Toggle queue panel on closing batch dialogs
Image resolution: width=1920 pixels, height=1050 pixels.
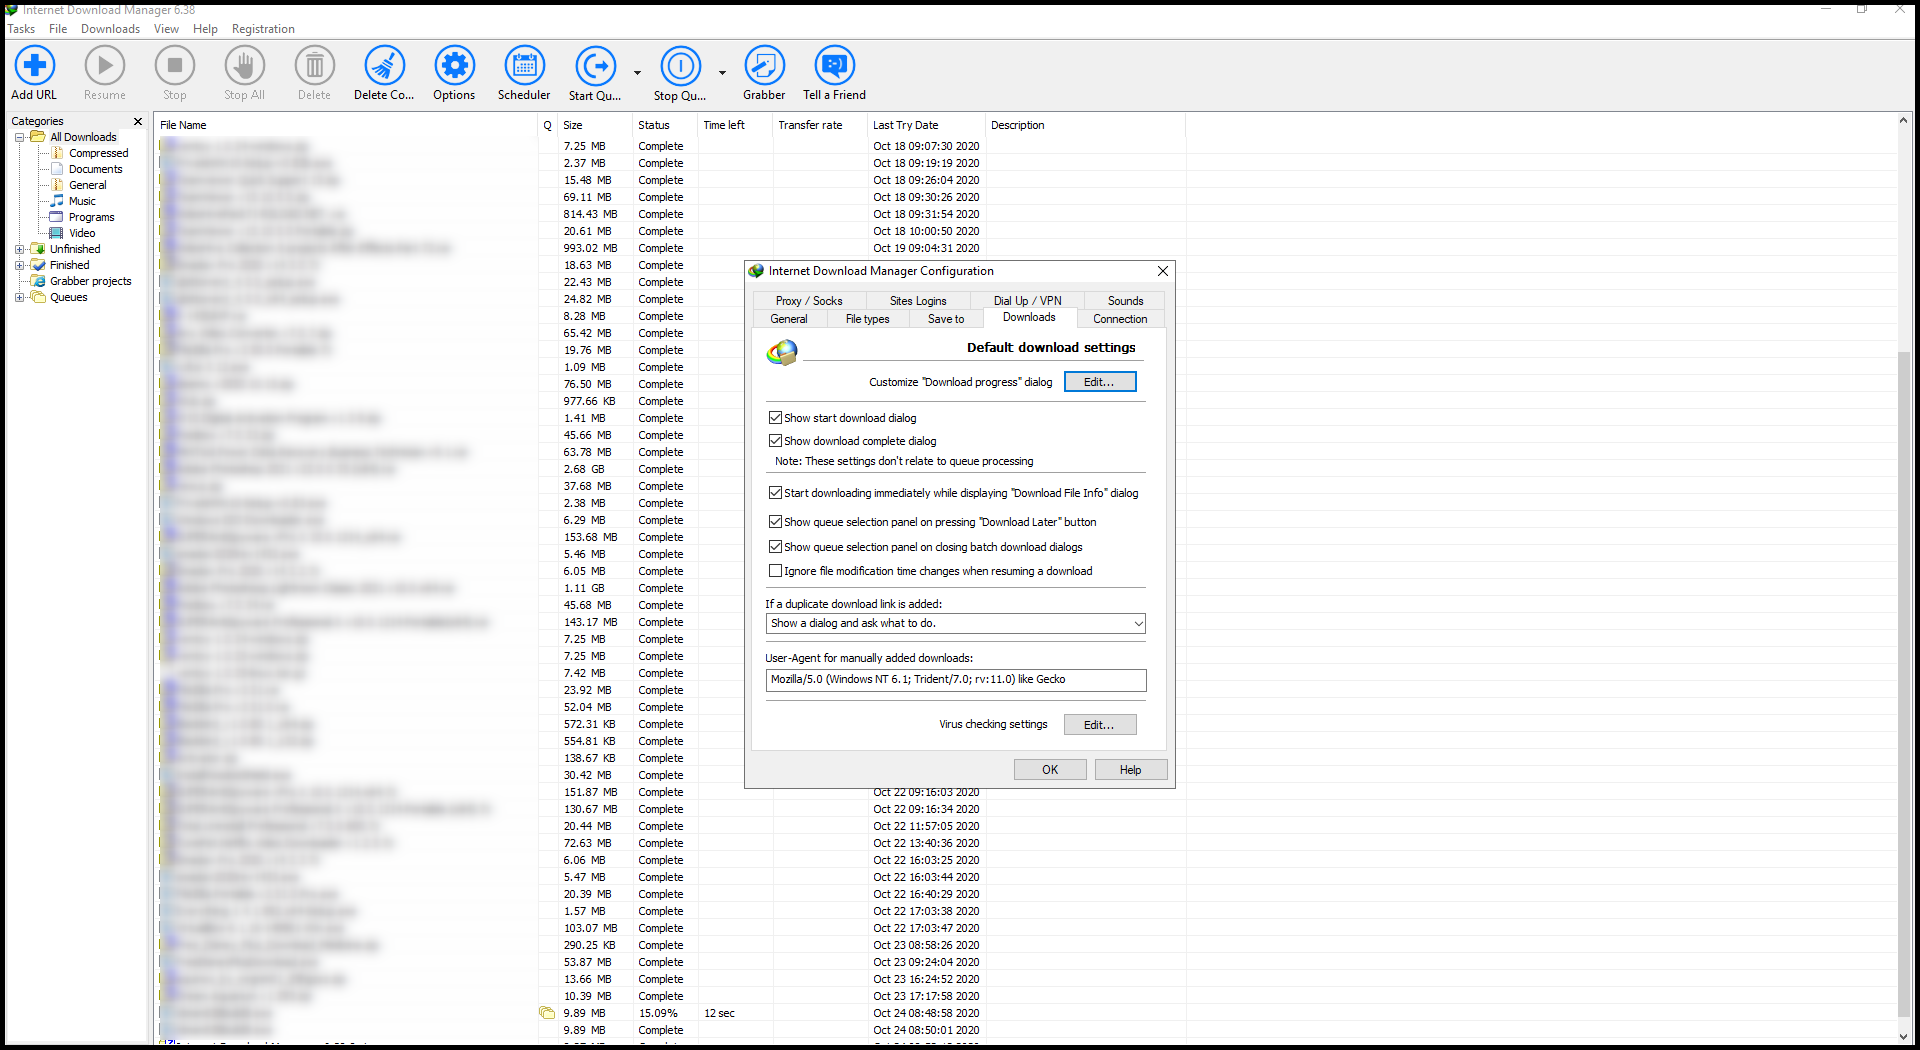coord(774,546)
